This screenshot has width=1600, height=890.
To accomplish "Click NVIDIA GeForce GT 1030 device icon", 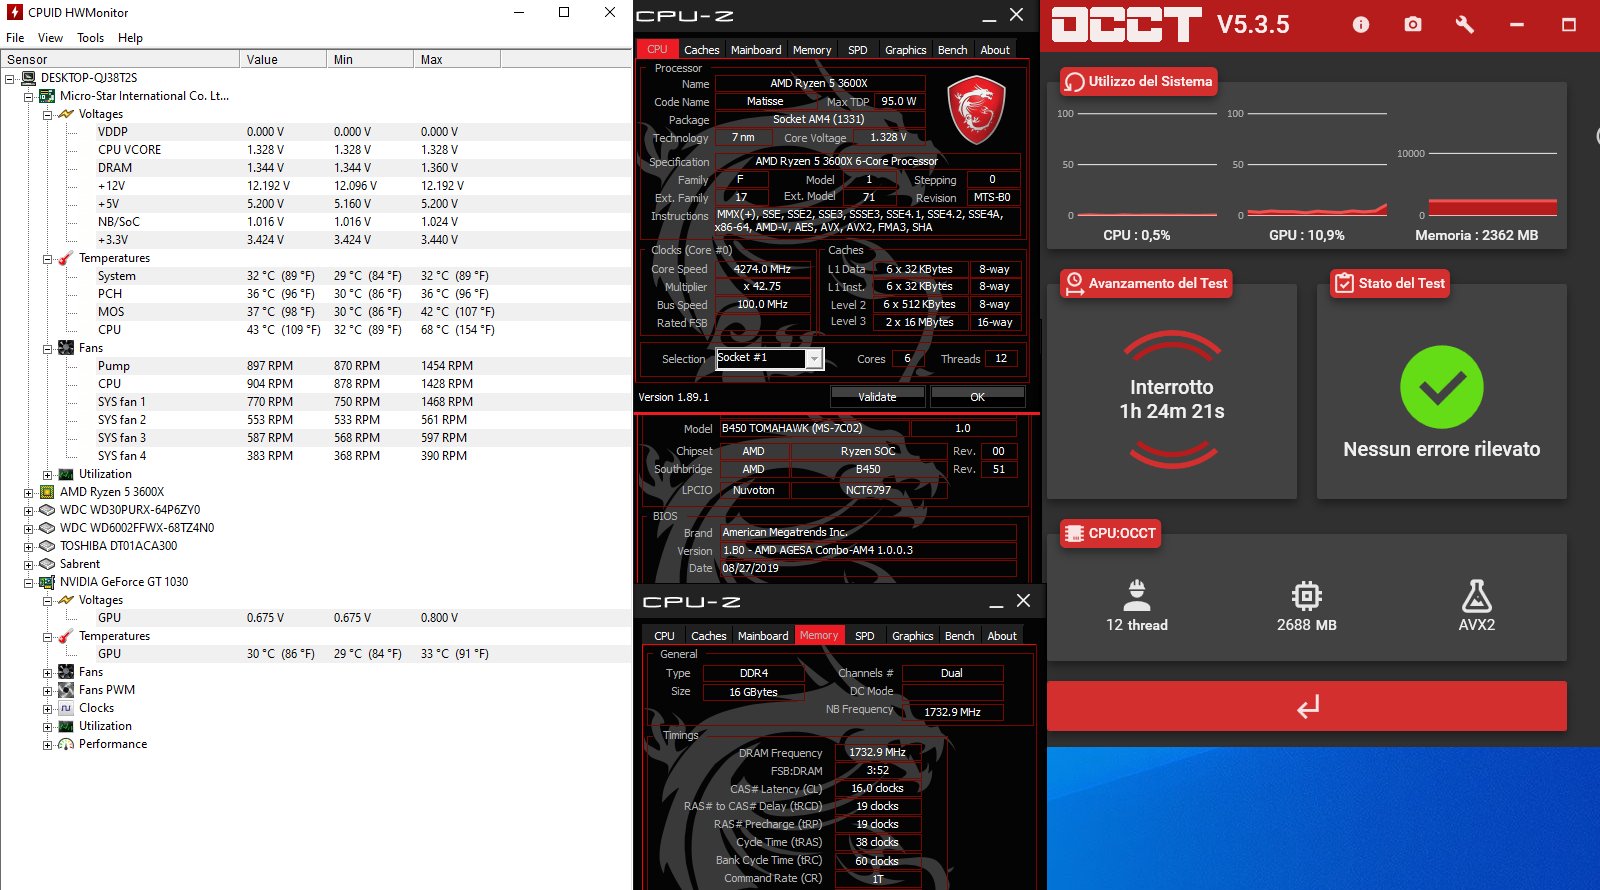I will point(47,582).
